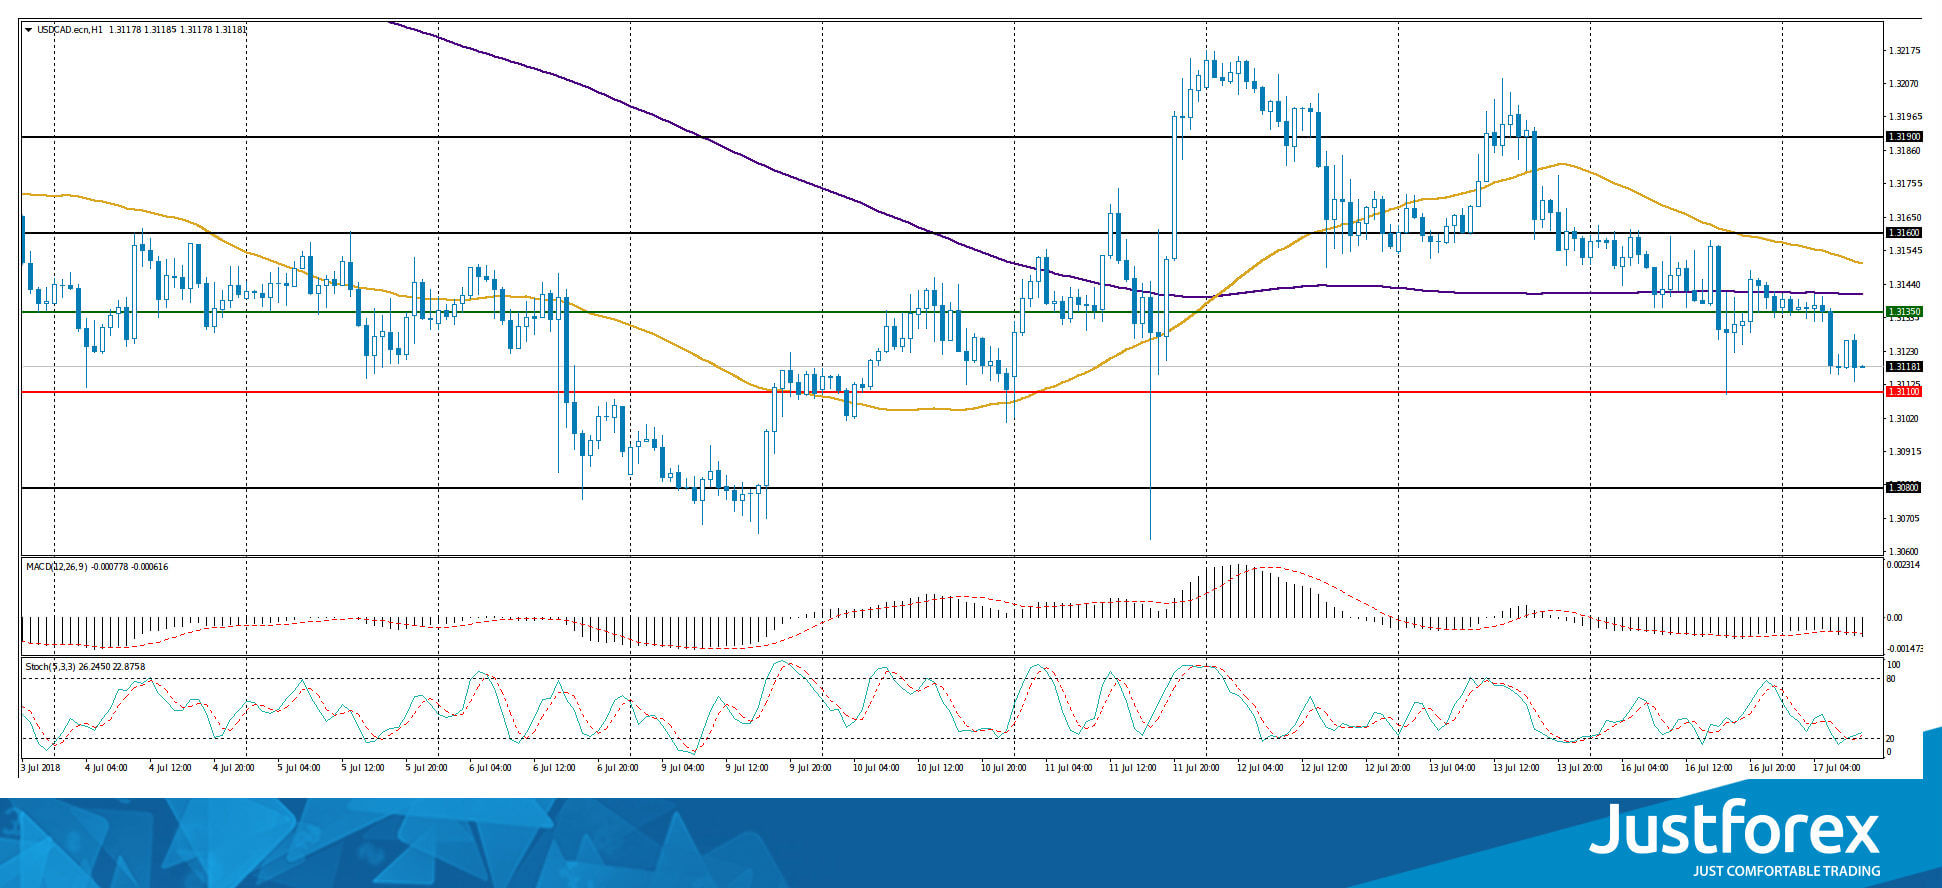Click the 16 Jul 12:00 time axis label
The image size is (1942, 888).
point(1706,768)
